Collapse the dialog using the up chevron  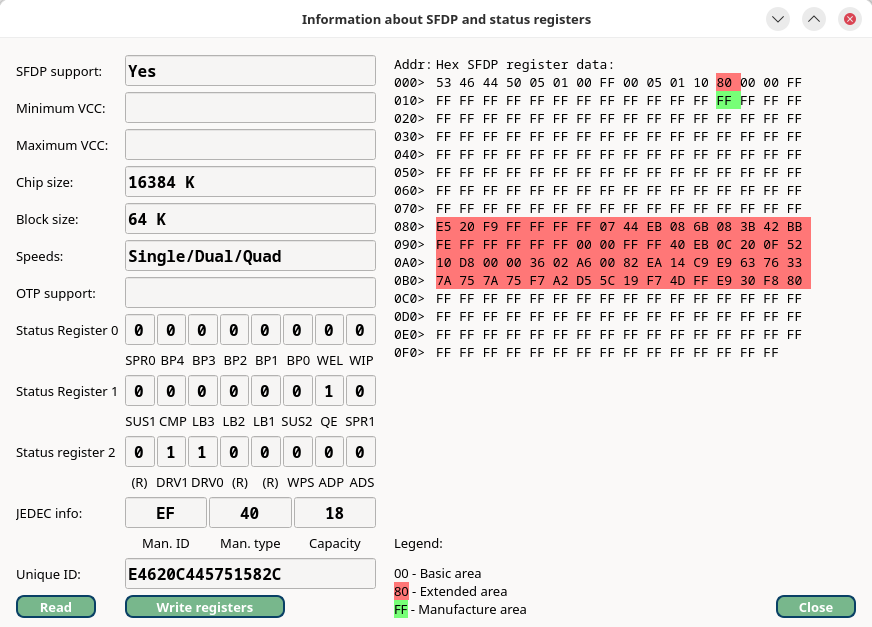pos(813,18)
